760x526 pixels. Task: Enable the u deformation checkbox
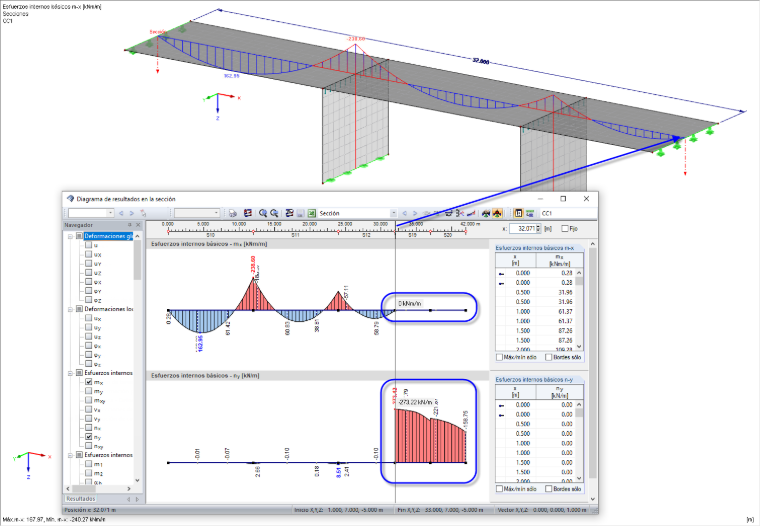coord(89,245)
